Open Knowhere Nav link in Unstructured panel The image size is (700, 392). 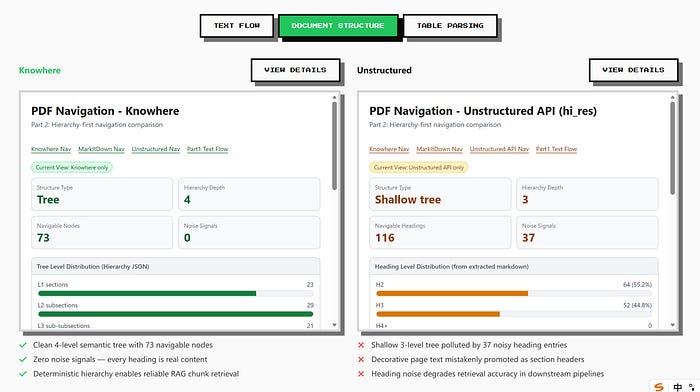[x=389, y=149]
